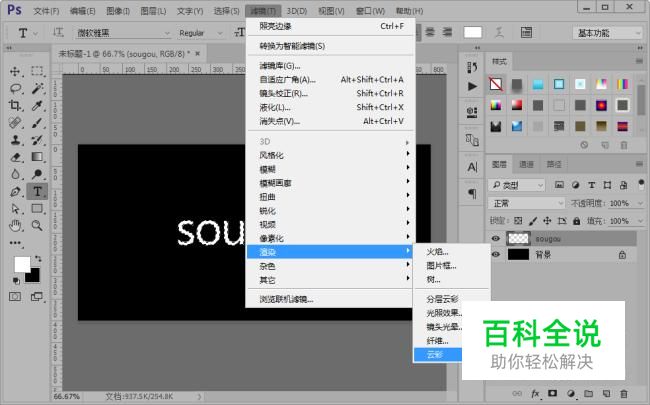Expand the 风格化 filter submenu
Image resolution: width=650 pixels, height=405 pixels.
330,155
